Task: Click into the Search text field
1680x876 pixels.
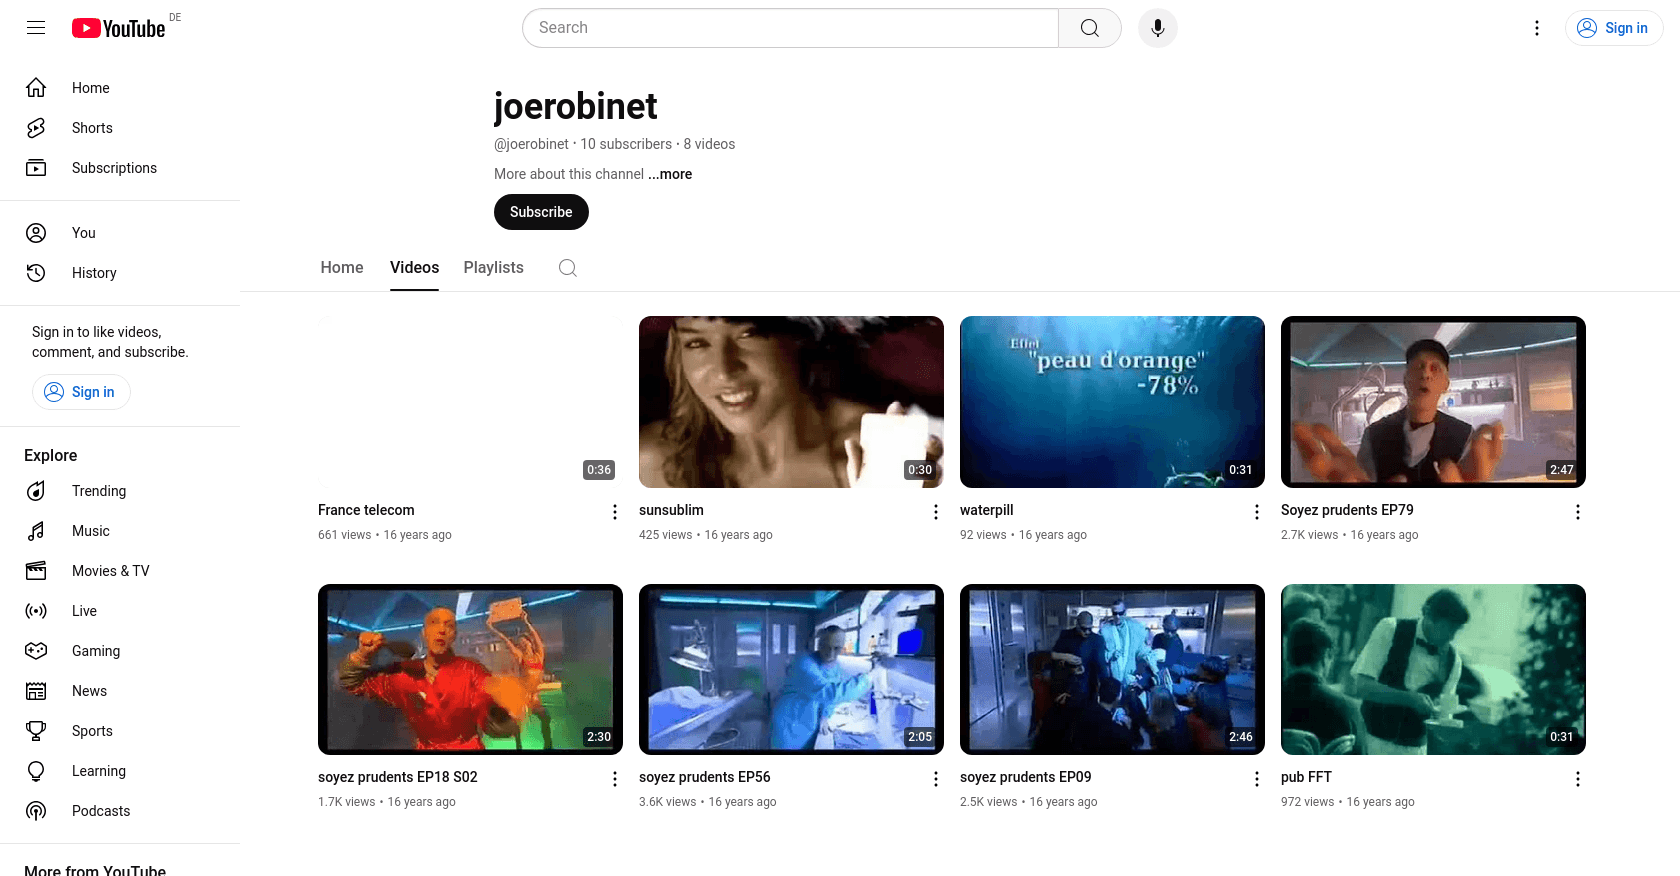Action: (790, 28)
